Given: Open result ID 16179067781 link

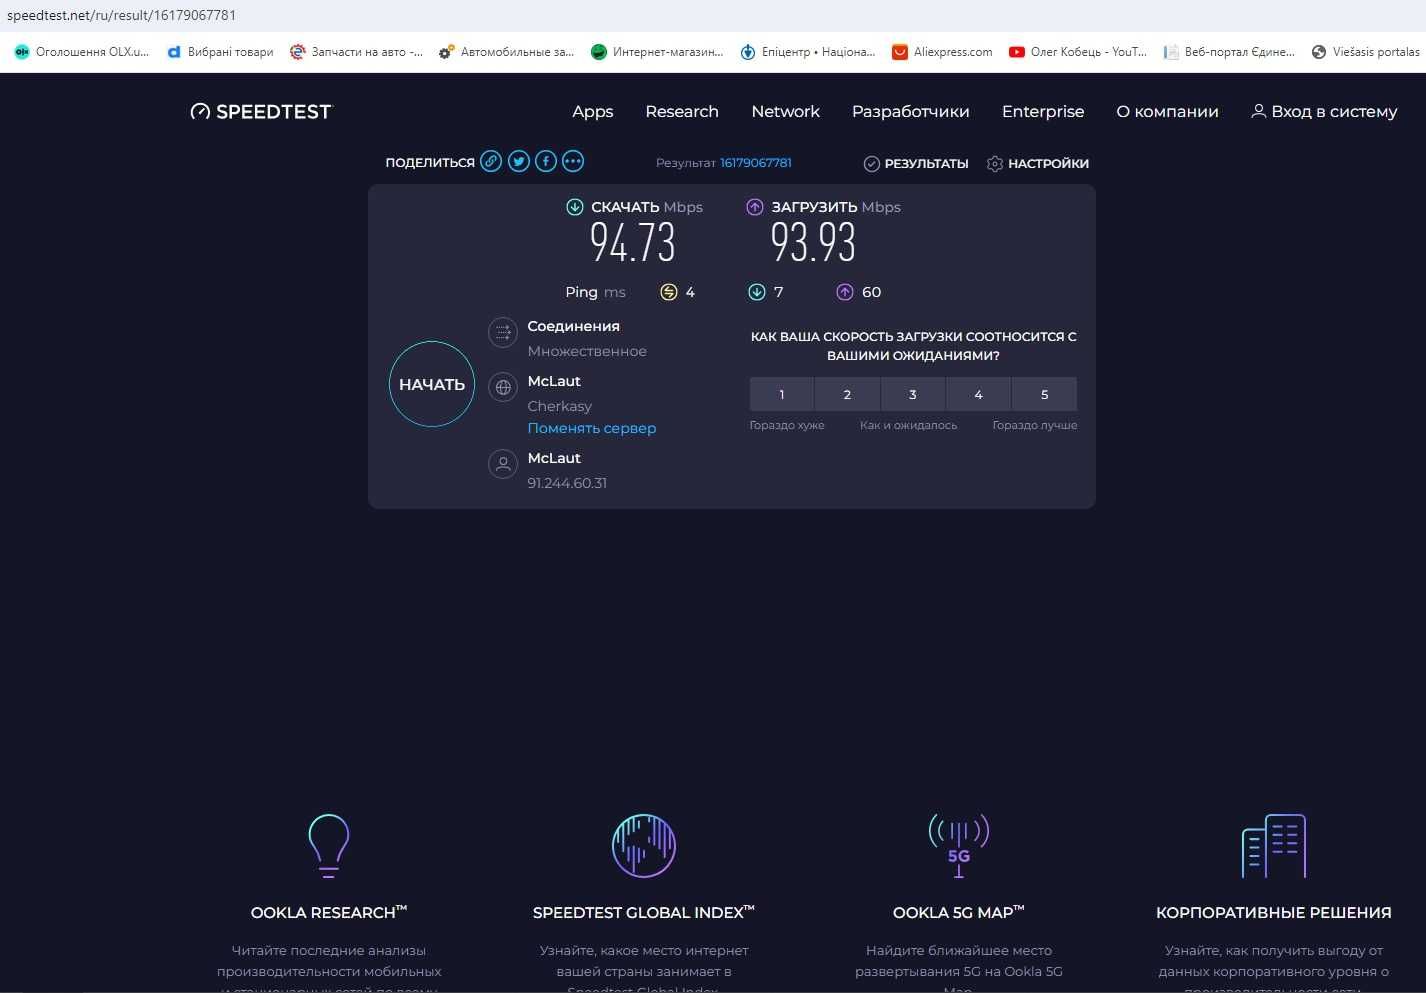Looking at the screenshot, I should point(756,163).
